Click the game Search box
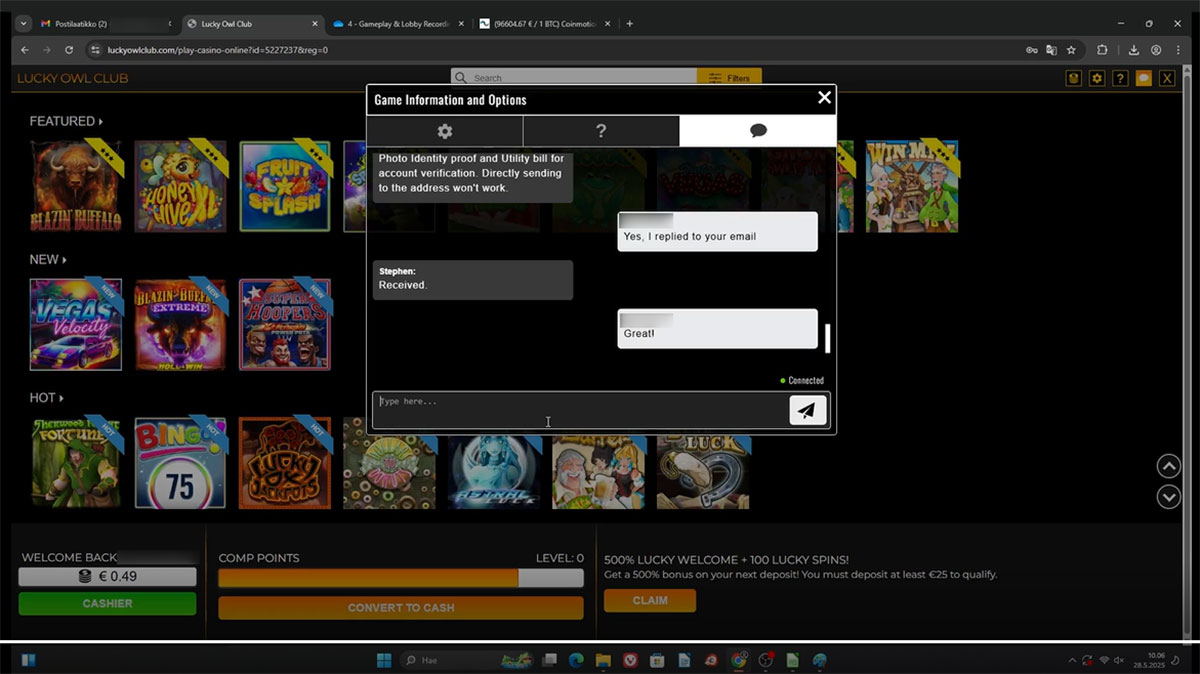 [x=574, y=78]
